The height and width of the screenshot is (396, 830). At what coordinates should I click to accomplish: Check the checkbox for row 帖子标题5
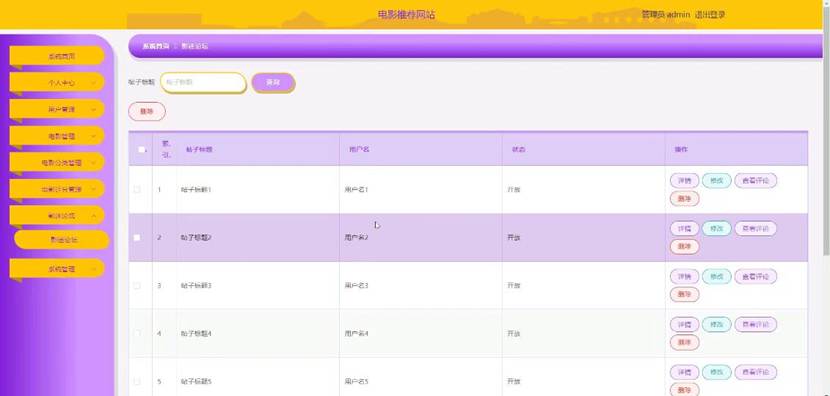pyautogui.click(x=137, y=381)
